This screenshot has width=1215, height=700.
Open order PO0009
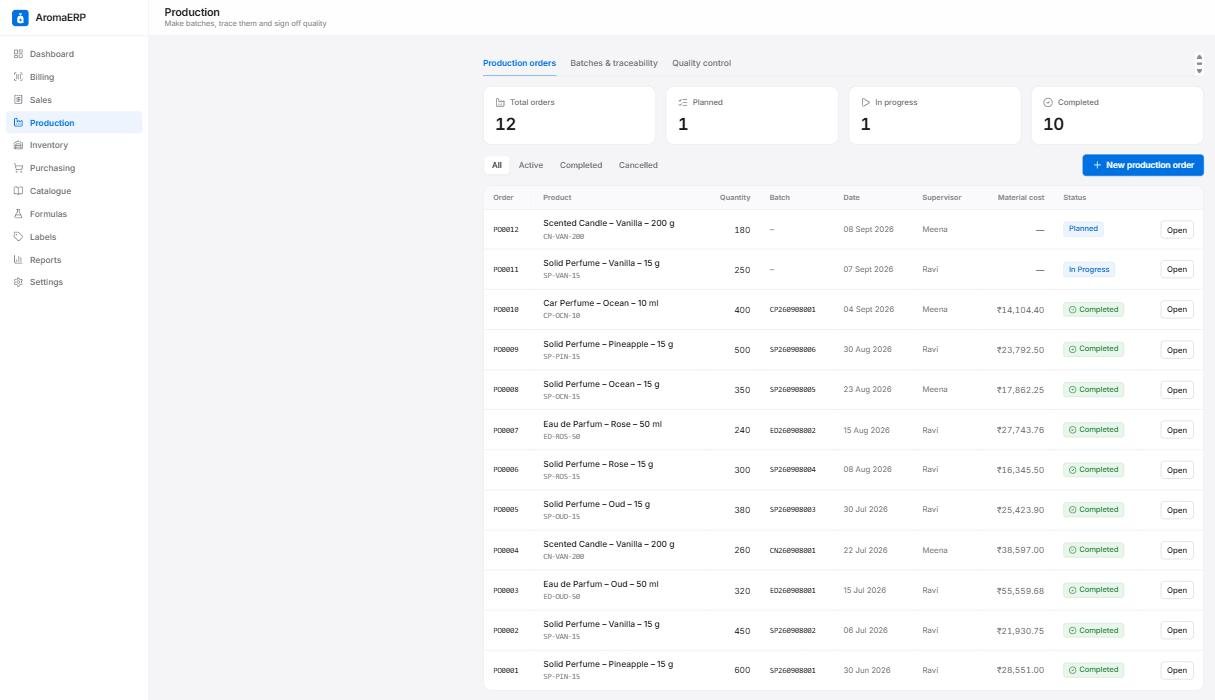point(1177,350)
